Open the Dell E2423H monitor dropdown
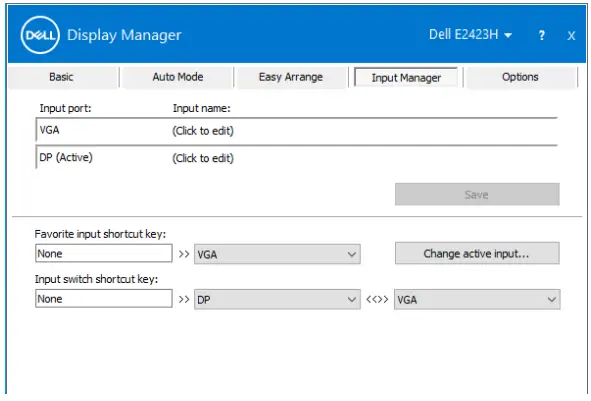The height and width of the screenshot is (401, 591). (470, 35)
